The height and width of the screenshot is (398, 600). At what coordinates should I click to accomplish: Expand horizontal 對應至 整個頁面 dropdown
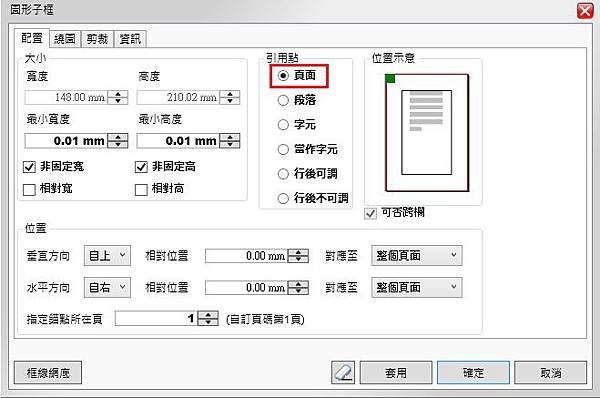coord(417,287)
